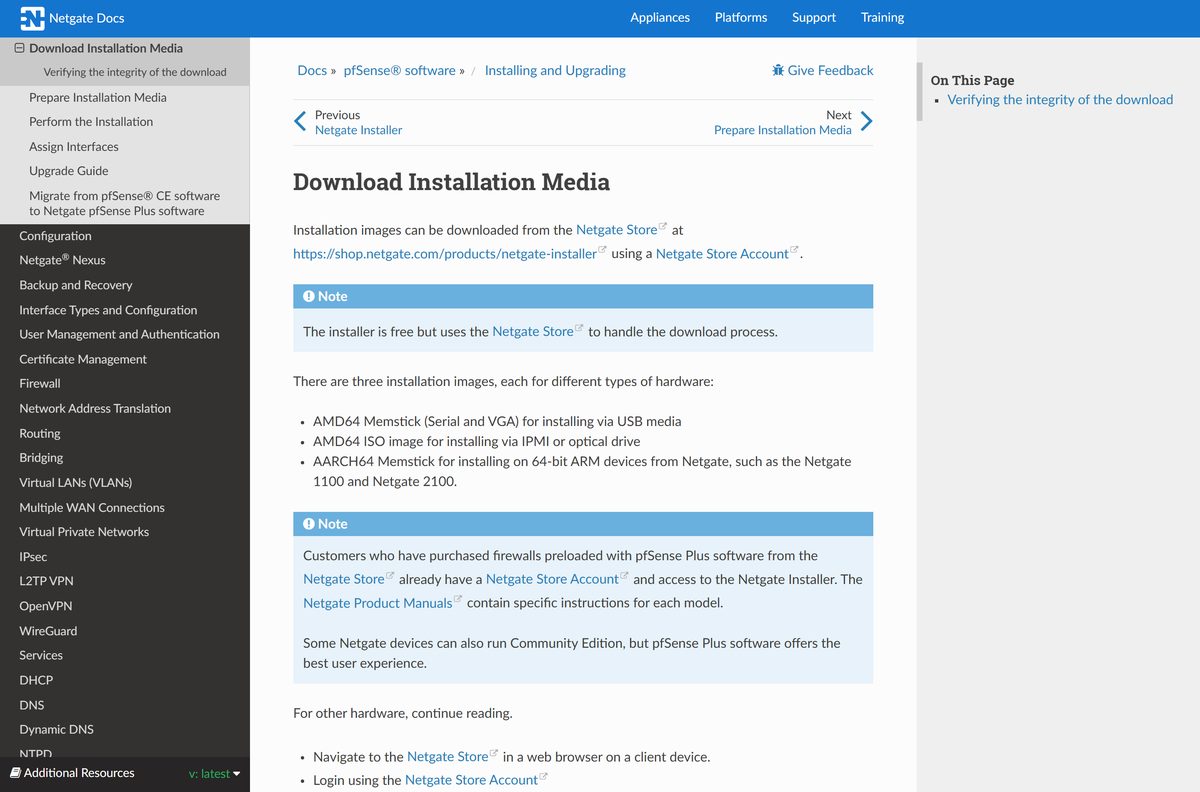Open the v: latest version dropdown
This screenshot has height=792, width=1200.
[x=214, y=774]
